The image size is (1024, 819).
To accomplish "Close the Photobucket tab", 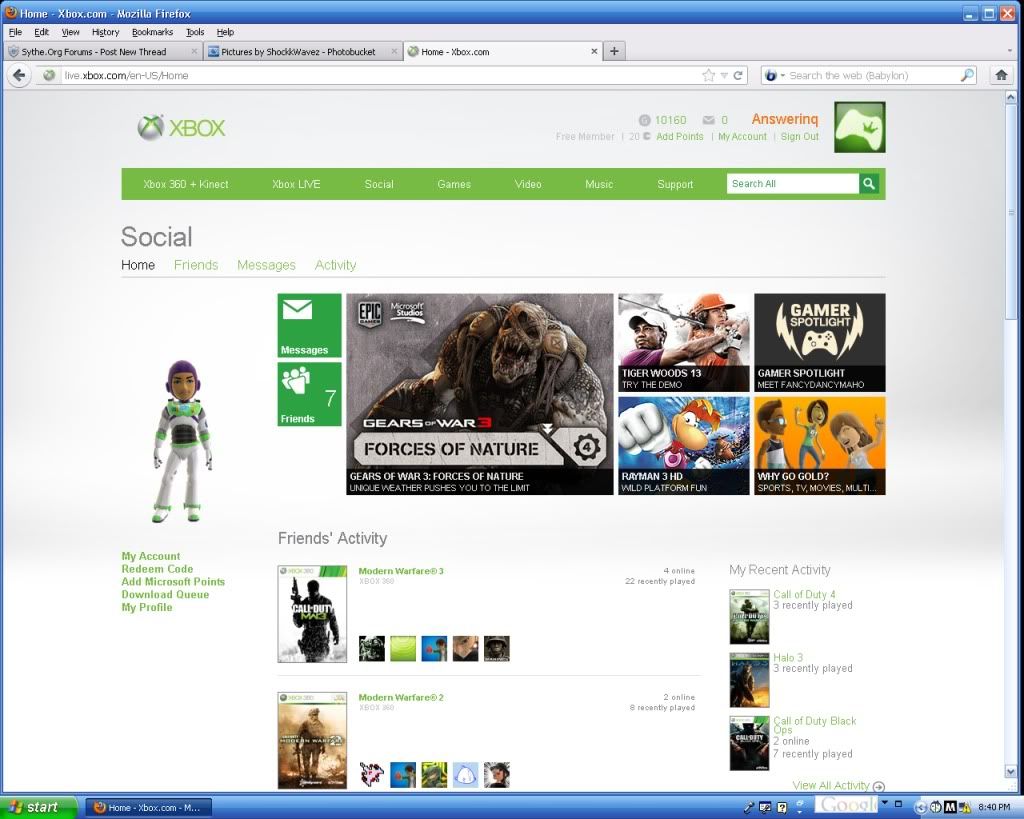I will click(x=394, y=52).
